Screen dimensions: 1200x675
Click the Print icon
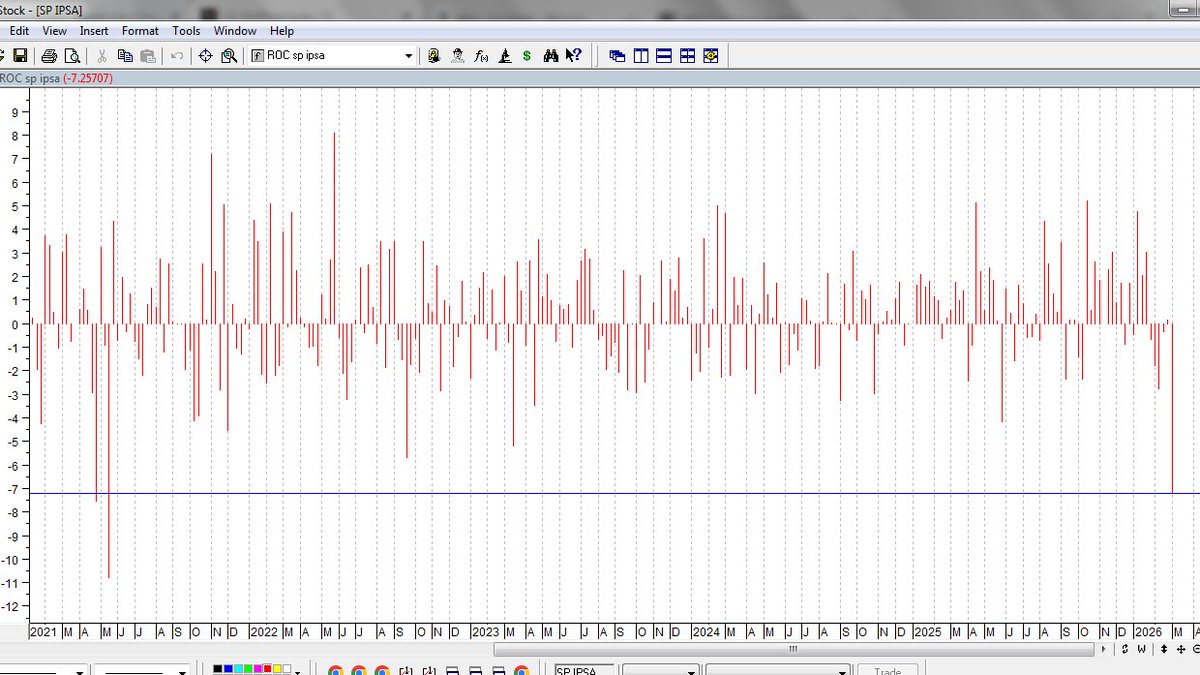(49, 56)
